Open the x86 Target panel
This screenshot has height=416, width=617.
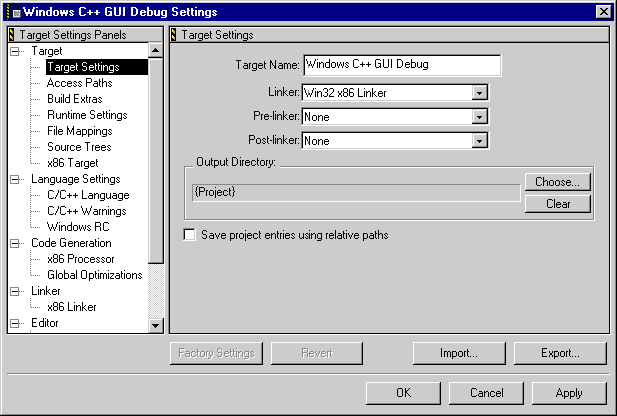tap(73, 163)
